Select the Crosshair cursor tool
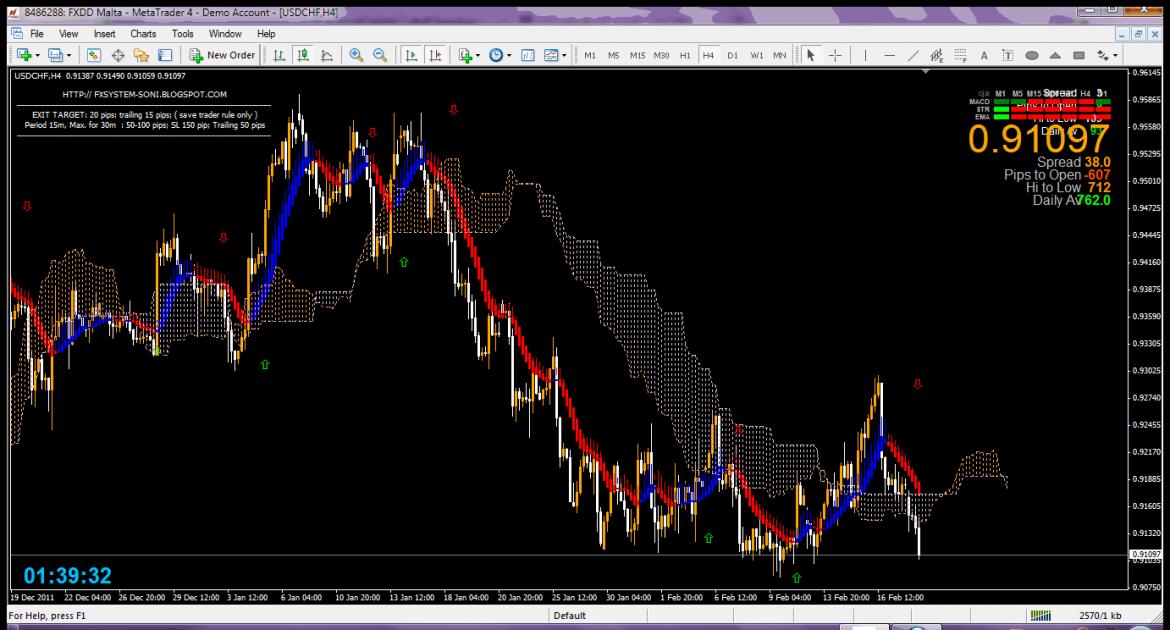Viewport: 1170px width, 630px height. pyautogui.click(x=835, y=55)
